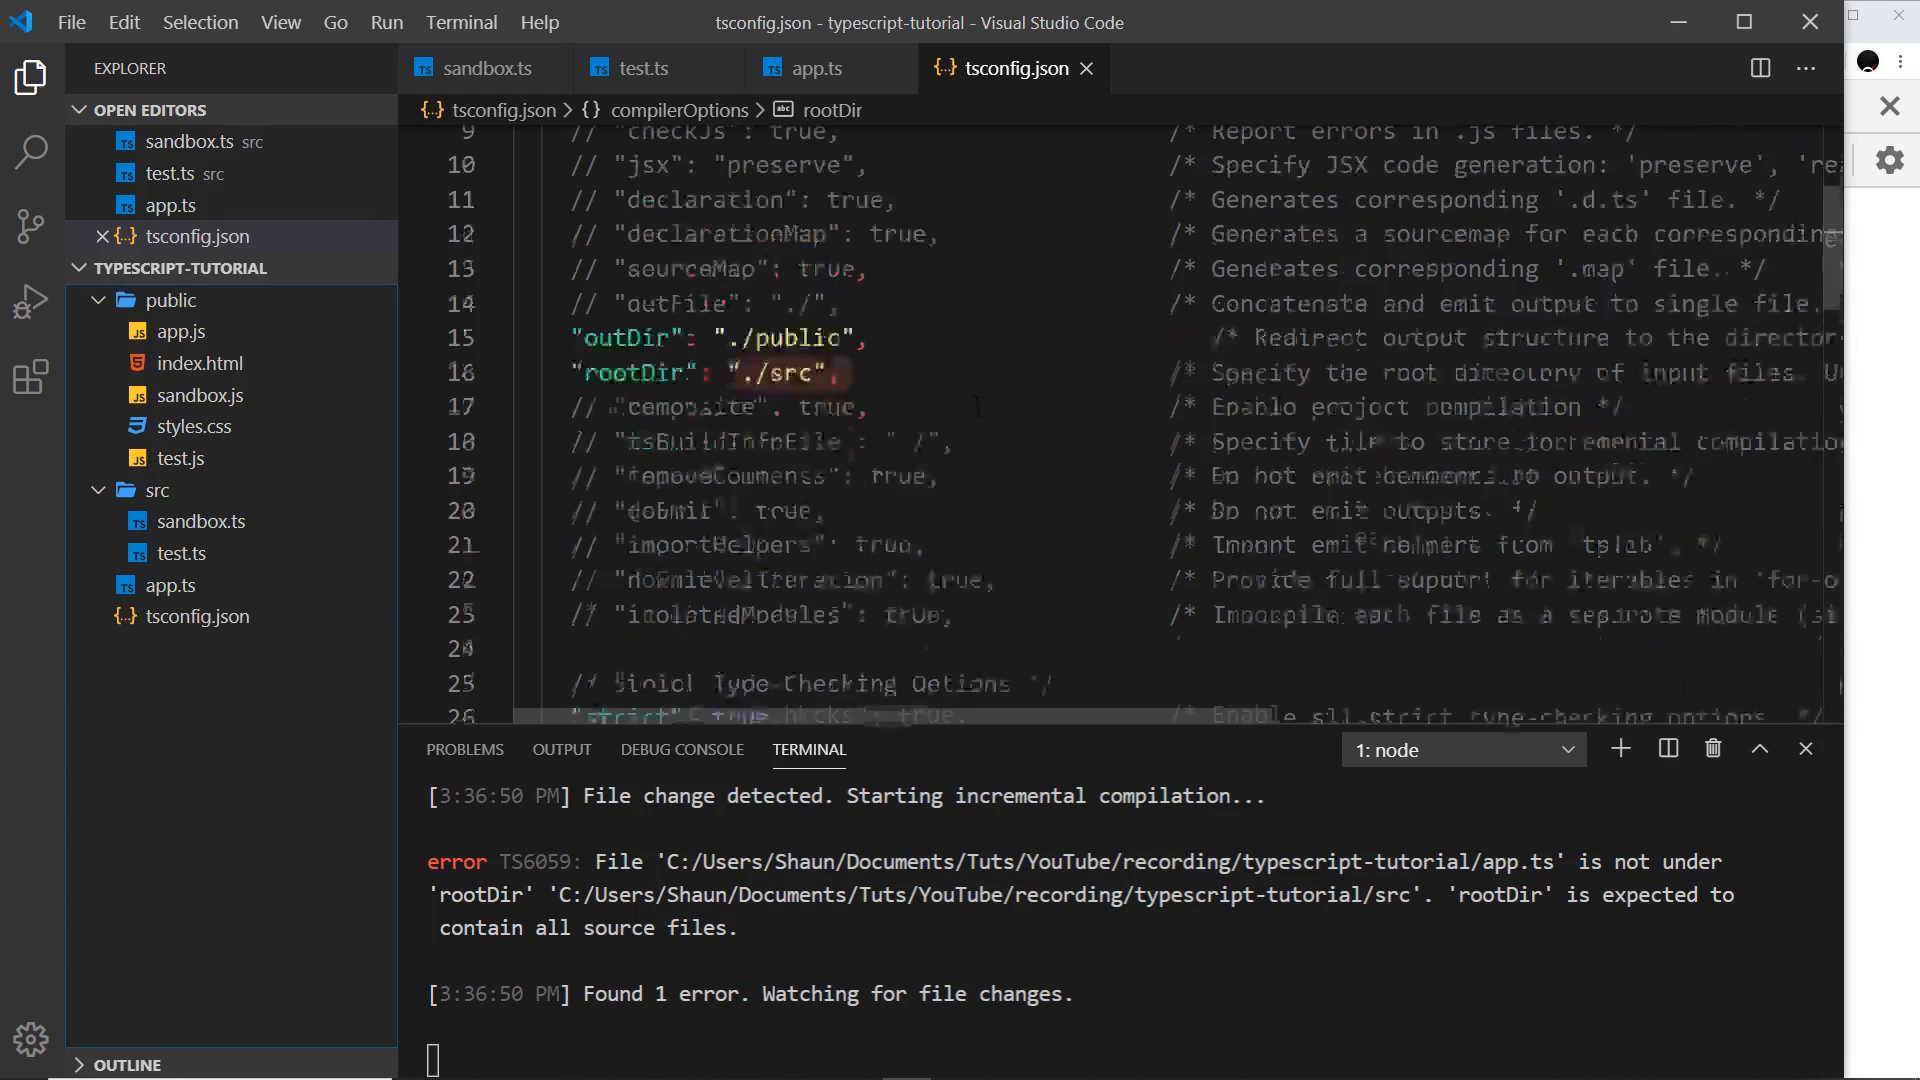This screenshot has height=1080, width=1920.
Task: Open styles.css in the file tree
Action: [x=194, y=427]
